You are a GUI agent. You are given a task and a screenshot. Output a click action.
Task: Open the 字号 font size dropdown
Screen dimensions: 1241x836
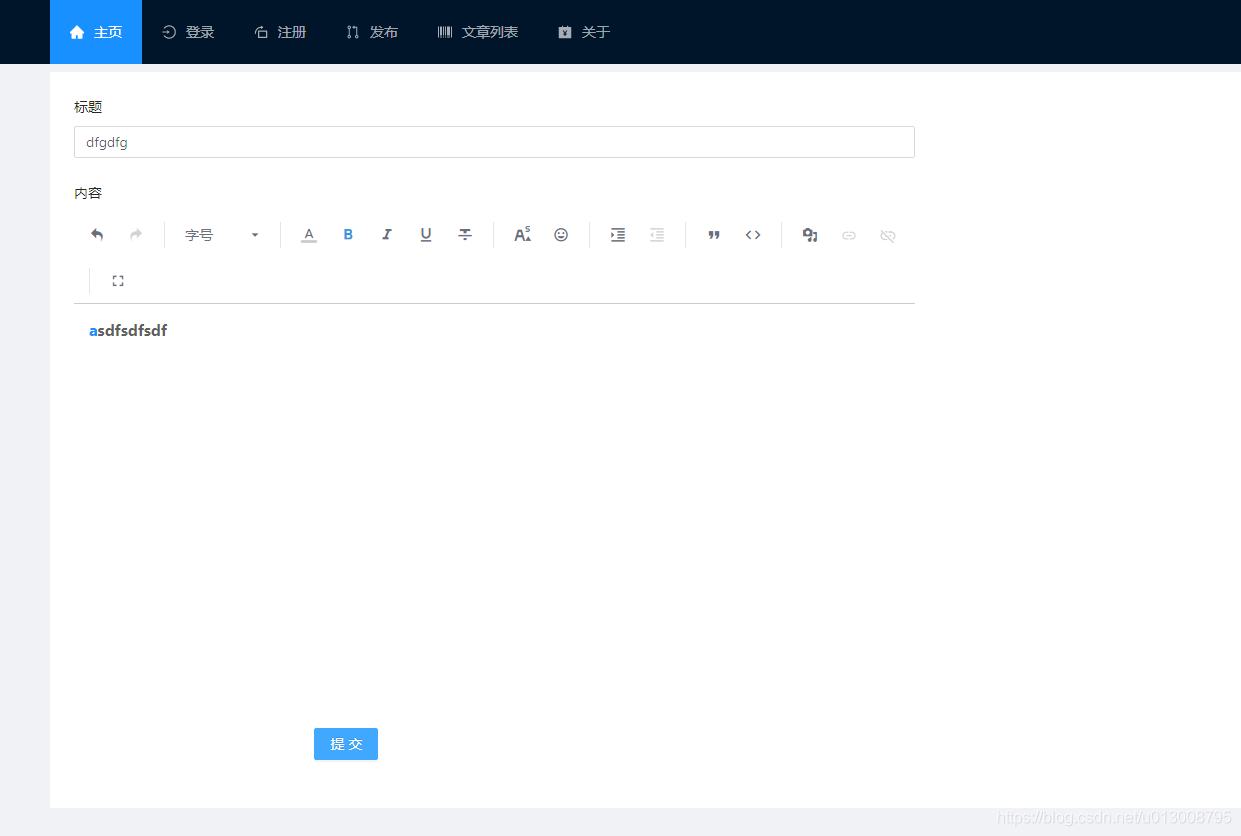click(222, 235)
